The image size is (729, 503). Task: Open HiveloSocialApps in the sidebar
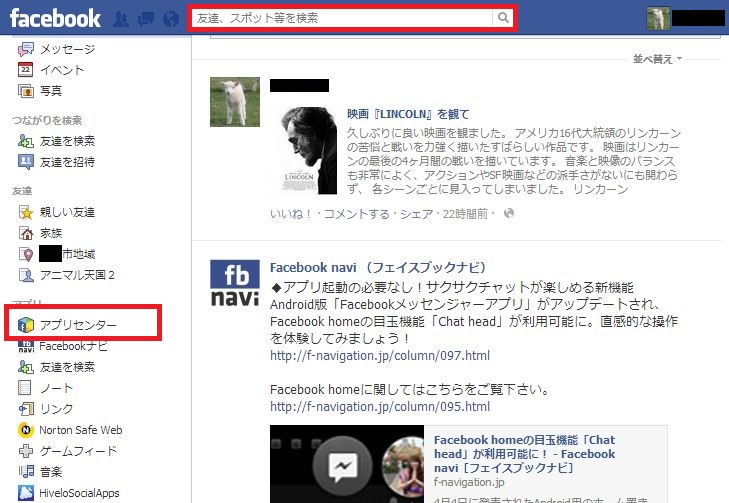coord(80,493)
